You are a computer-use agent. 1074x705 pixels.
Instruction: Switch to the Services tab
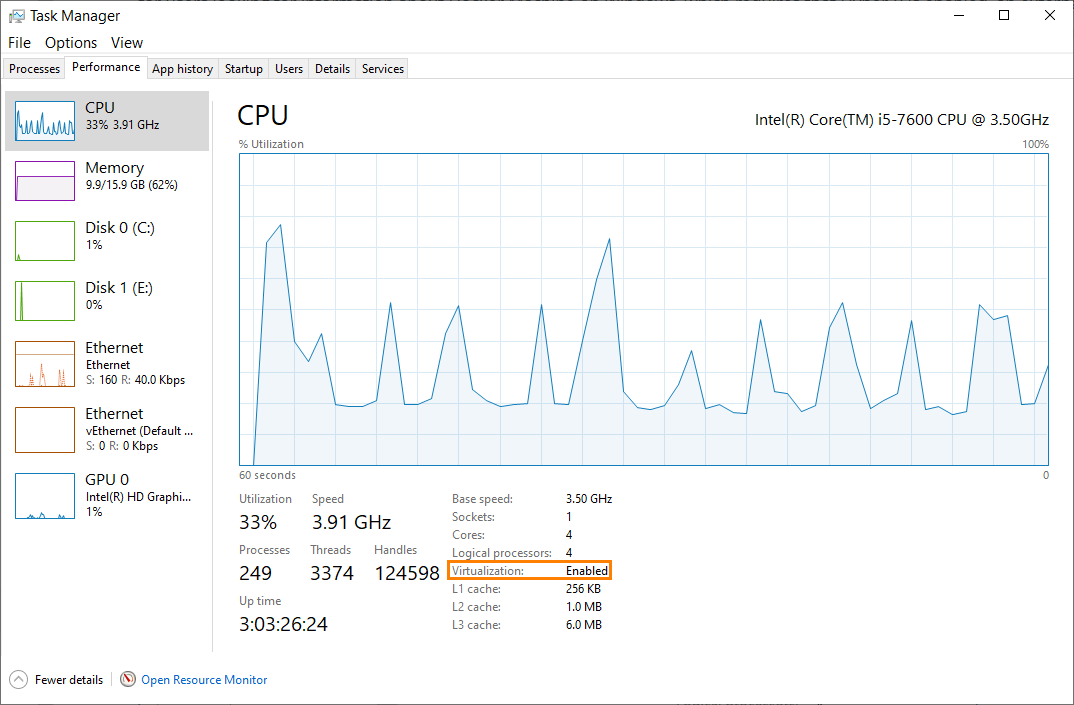[x=383, y=69]
